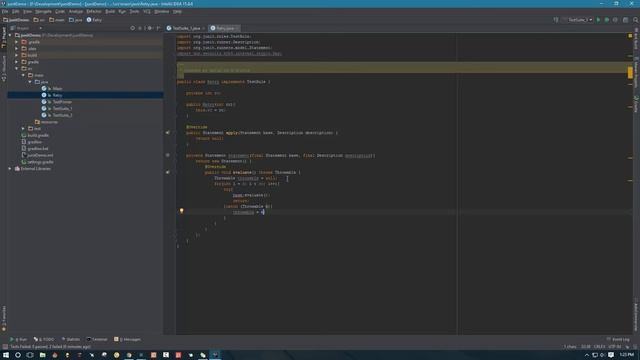
Task: Open Search Everywhere magnifier icon
Action: click(x=636, y=20)
